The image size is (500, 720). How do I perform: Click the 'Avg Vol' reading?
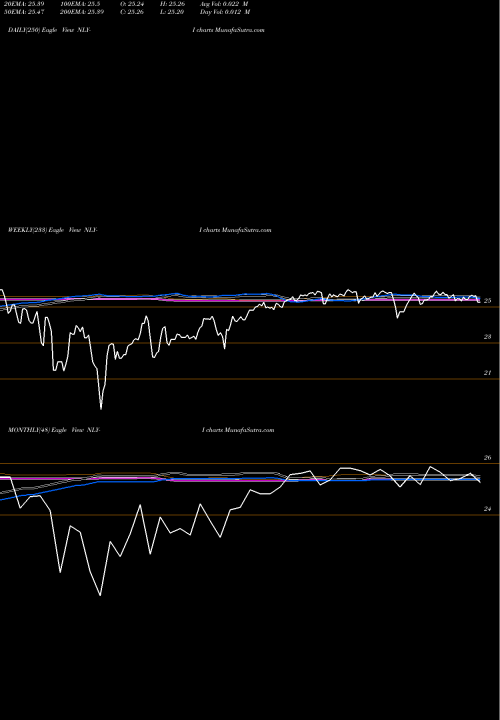pyautogui.click(x=224, y=4)
